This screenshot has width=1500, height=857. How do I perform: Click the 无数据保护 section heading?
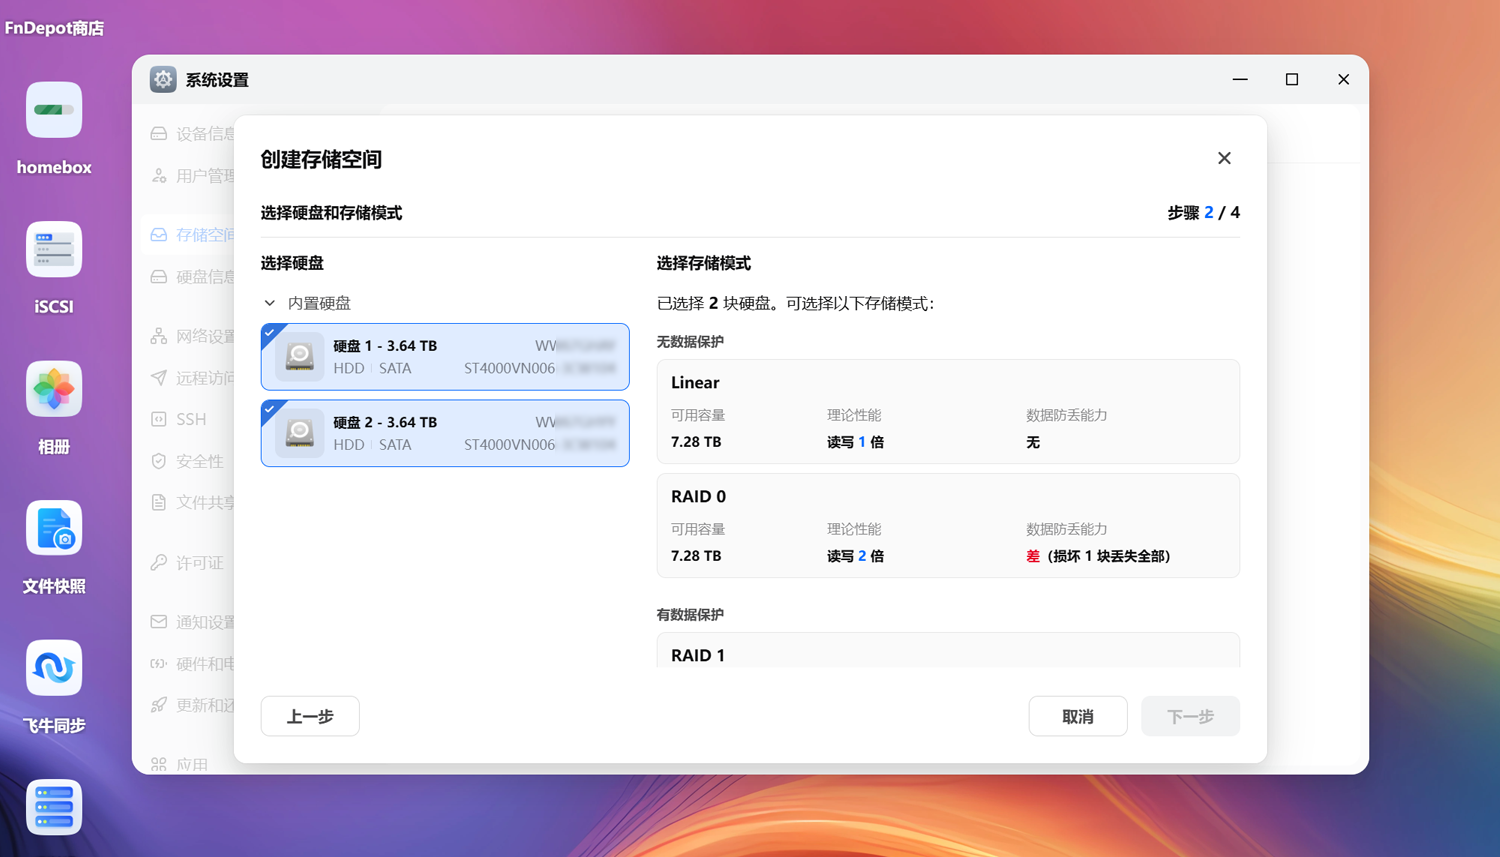[x=690, y=342]
